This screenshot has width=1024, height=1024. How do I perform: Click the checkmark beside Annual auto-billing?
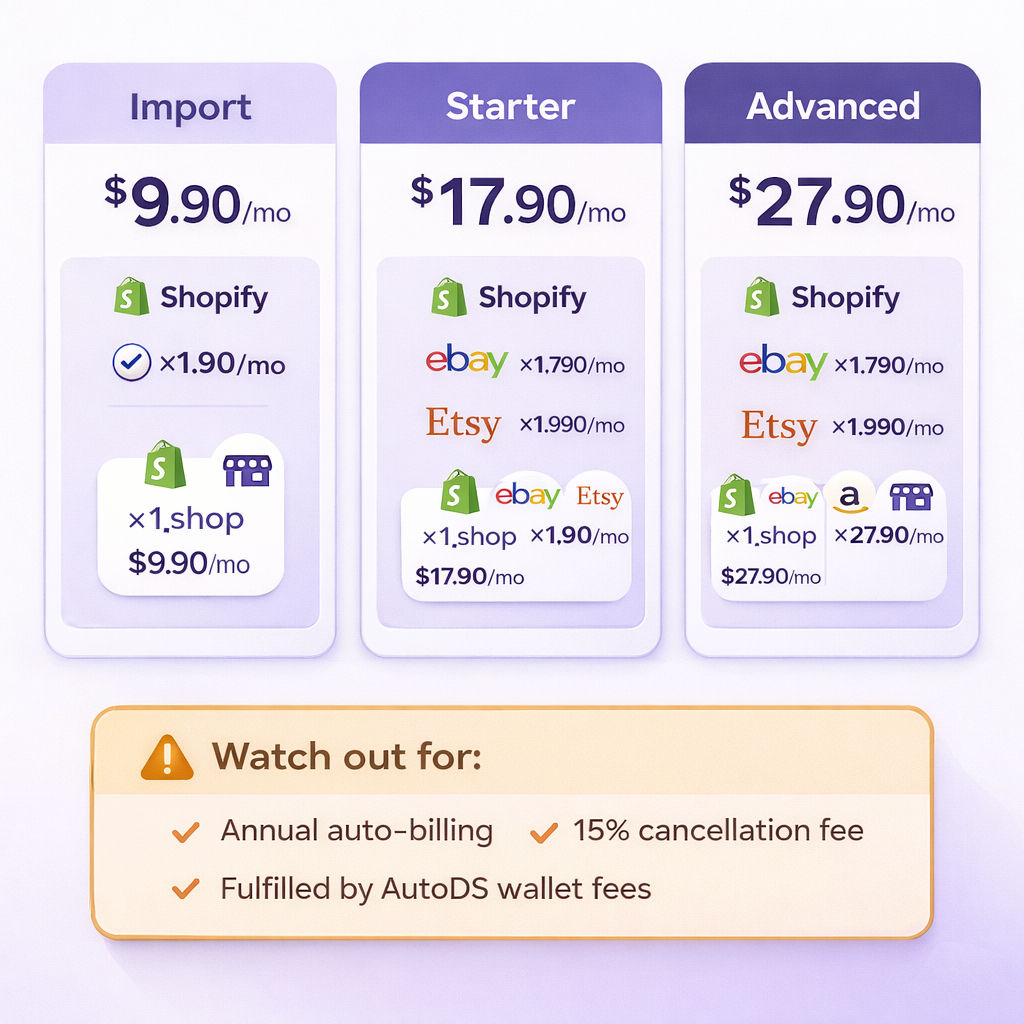(186, 831)
